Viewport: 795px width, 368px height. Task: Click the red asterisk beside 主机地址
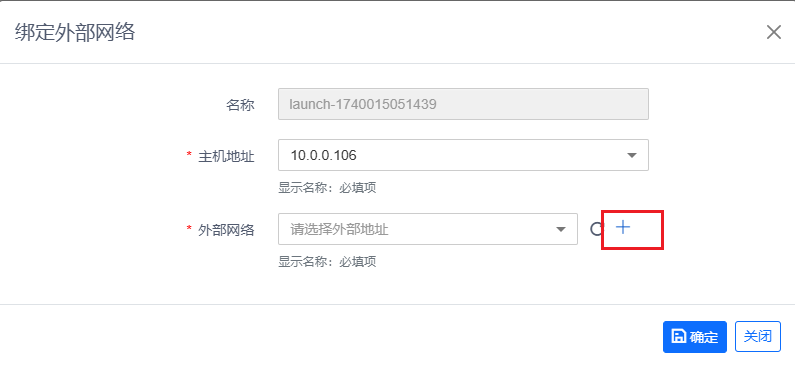point(190,156)
